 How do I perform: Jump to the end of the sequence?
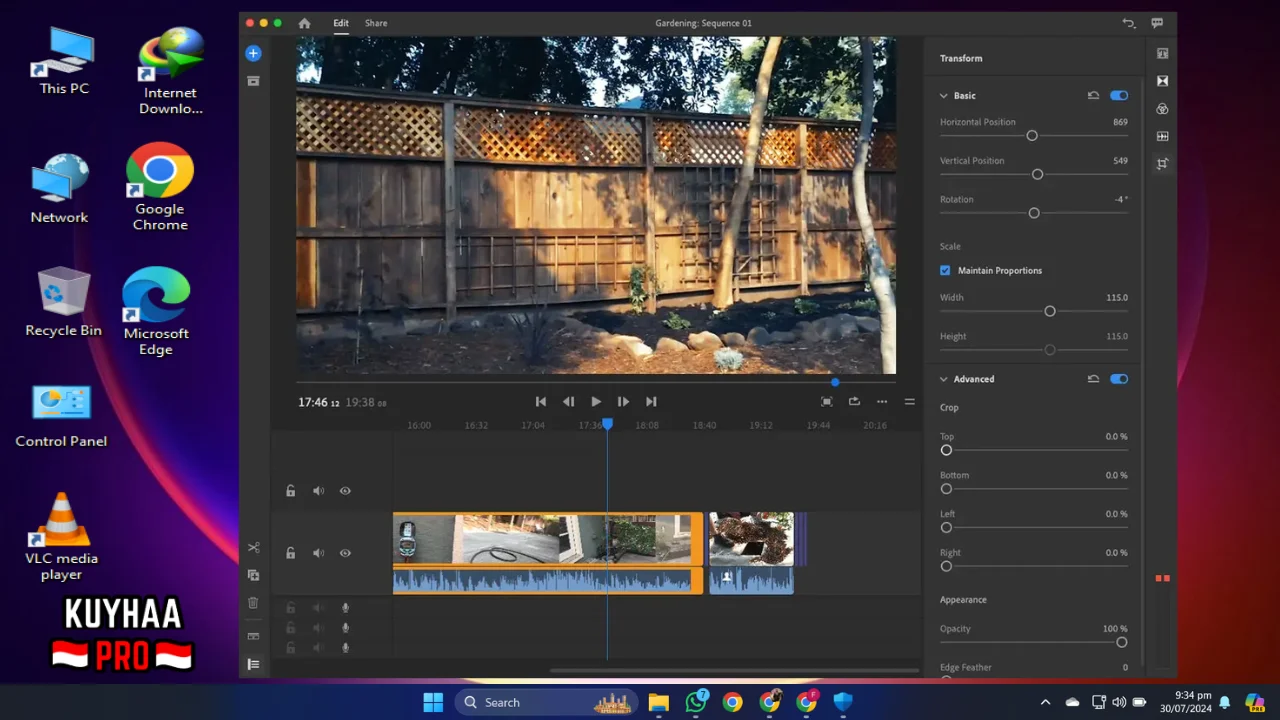coord(651,402)
